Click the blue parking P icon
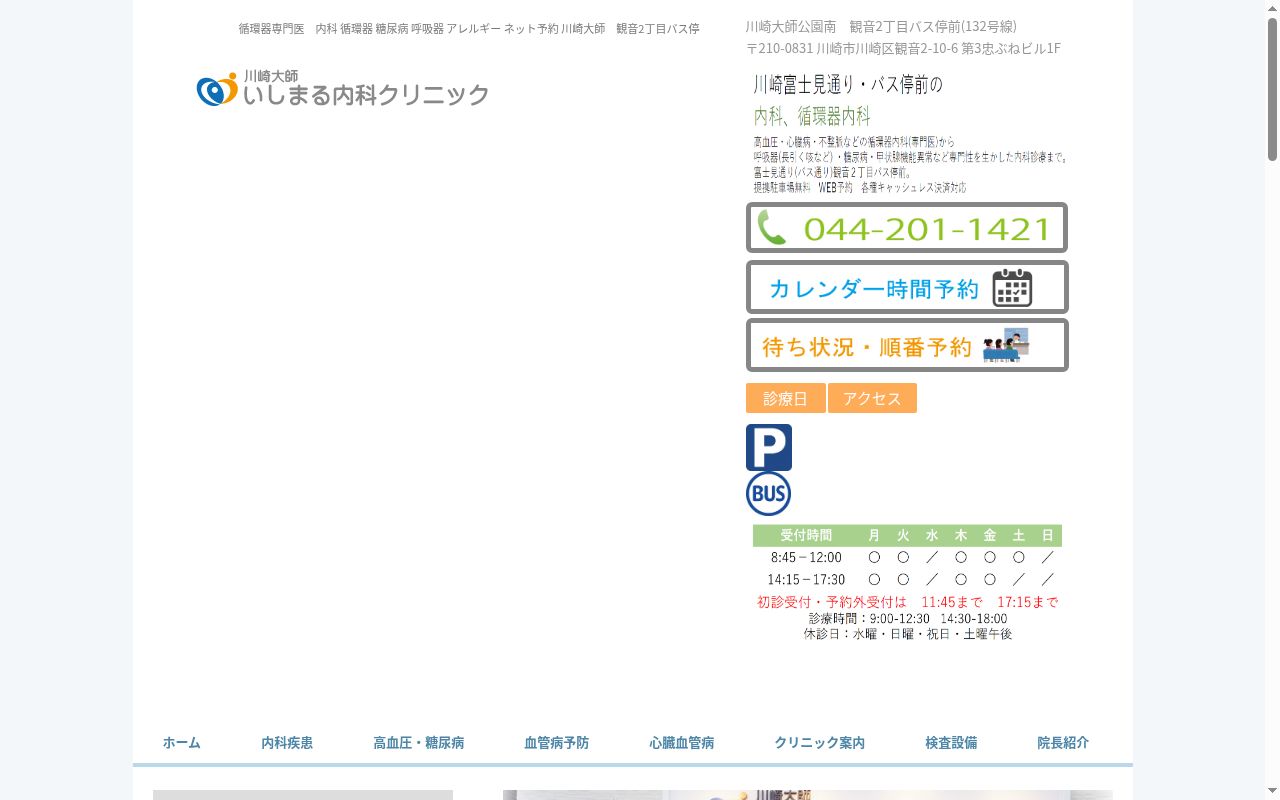The height and width of the screenshot is (800, 1280). [x=769, y=447]
